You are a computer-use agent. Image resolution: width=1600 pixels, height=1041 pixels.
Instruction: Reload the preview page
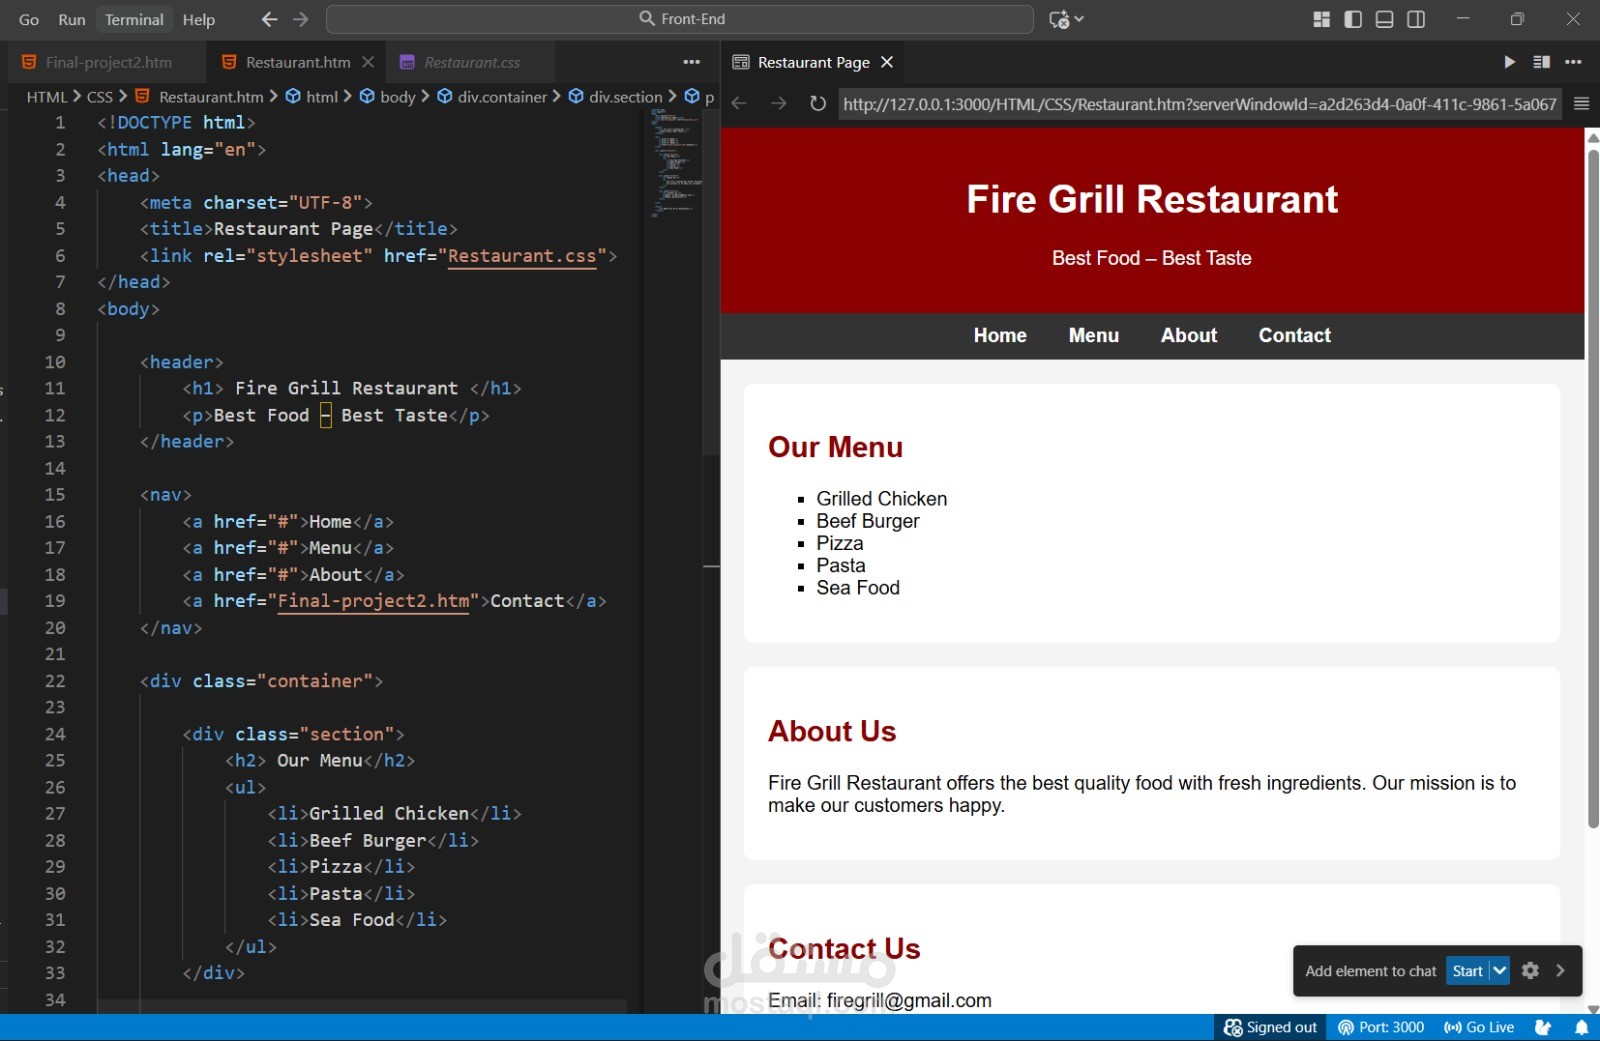click(817, 104)
